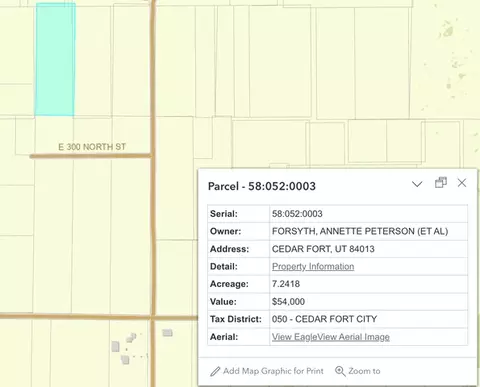Image resolution: width=480 pixels, height=387 pixels.
Task: Click the $54,000 value cell
Action: (368, 302)
